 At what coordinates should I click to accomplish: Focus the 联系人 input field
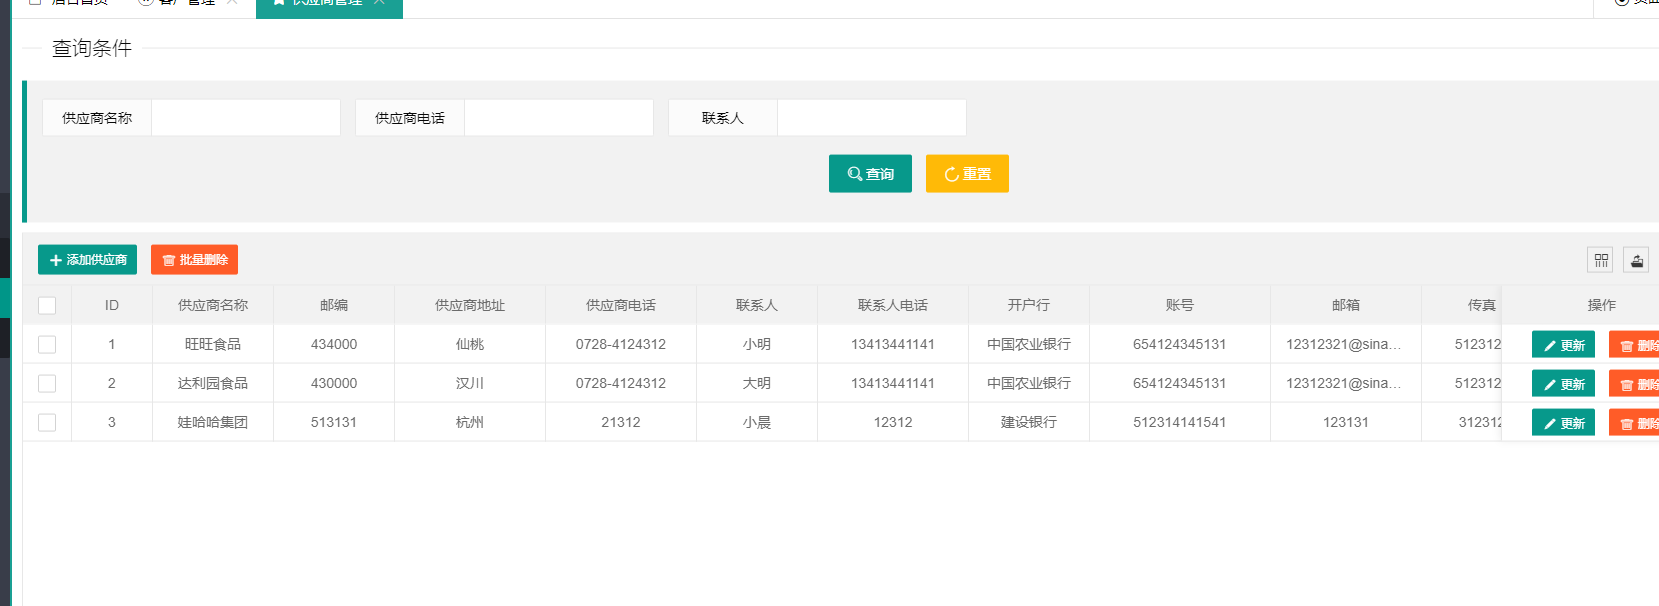point(872,118)
